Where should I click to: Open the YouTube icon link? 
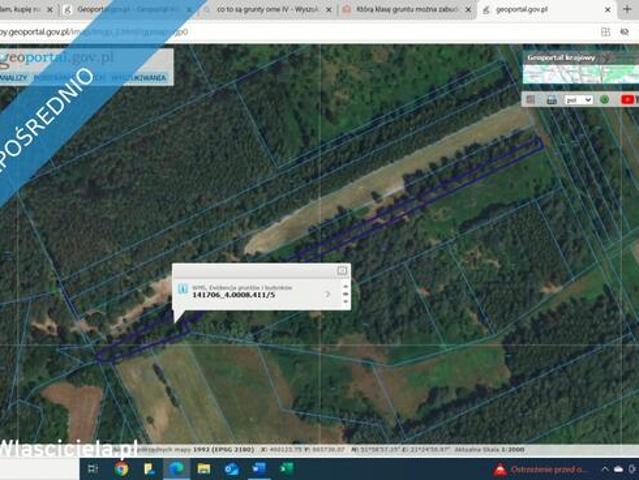[627, 100]
